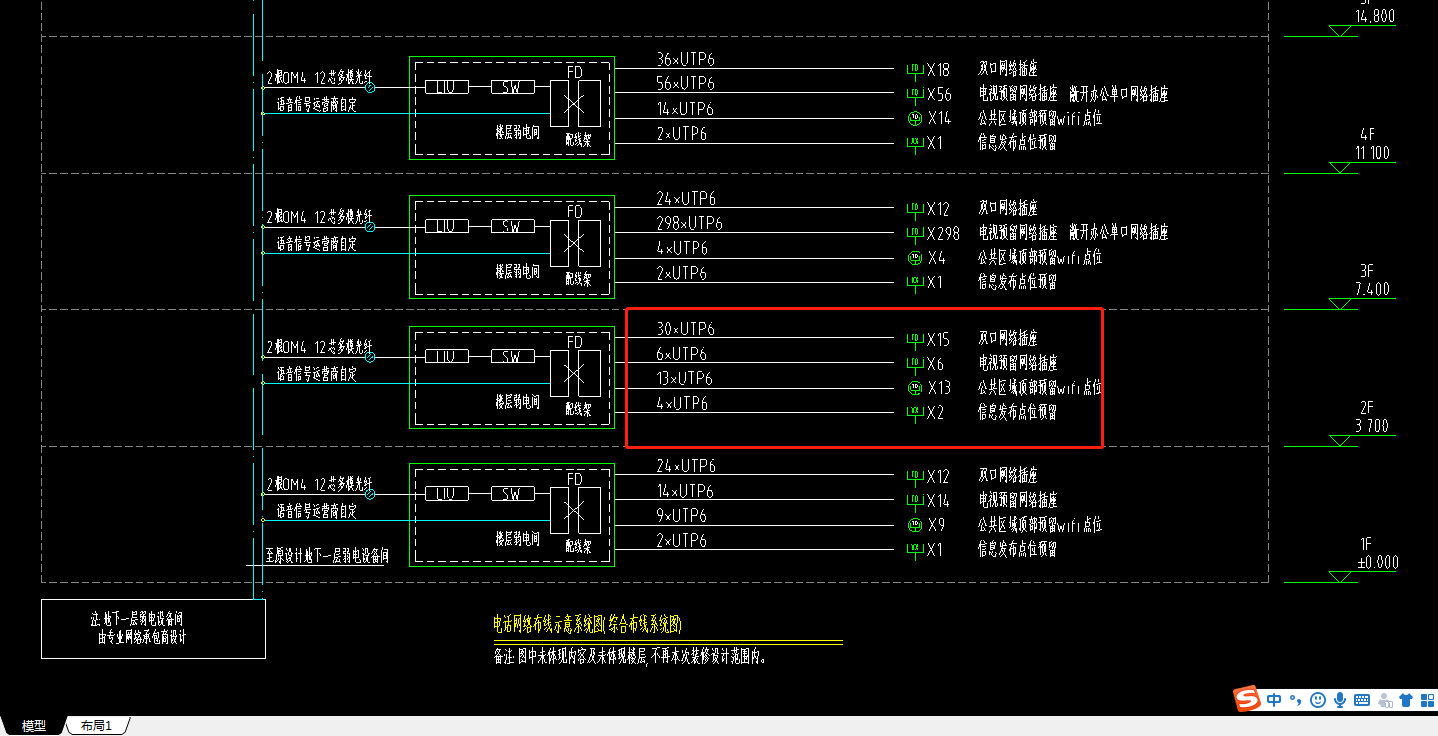Screen dimensions: 1438x736
Task: Click the yellow 电话网络布线示意系统图 title
Action: 587,625
